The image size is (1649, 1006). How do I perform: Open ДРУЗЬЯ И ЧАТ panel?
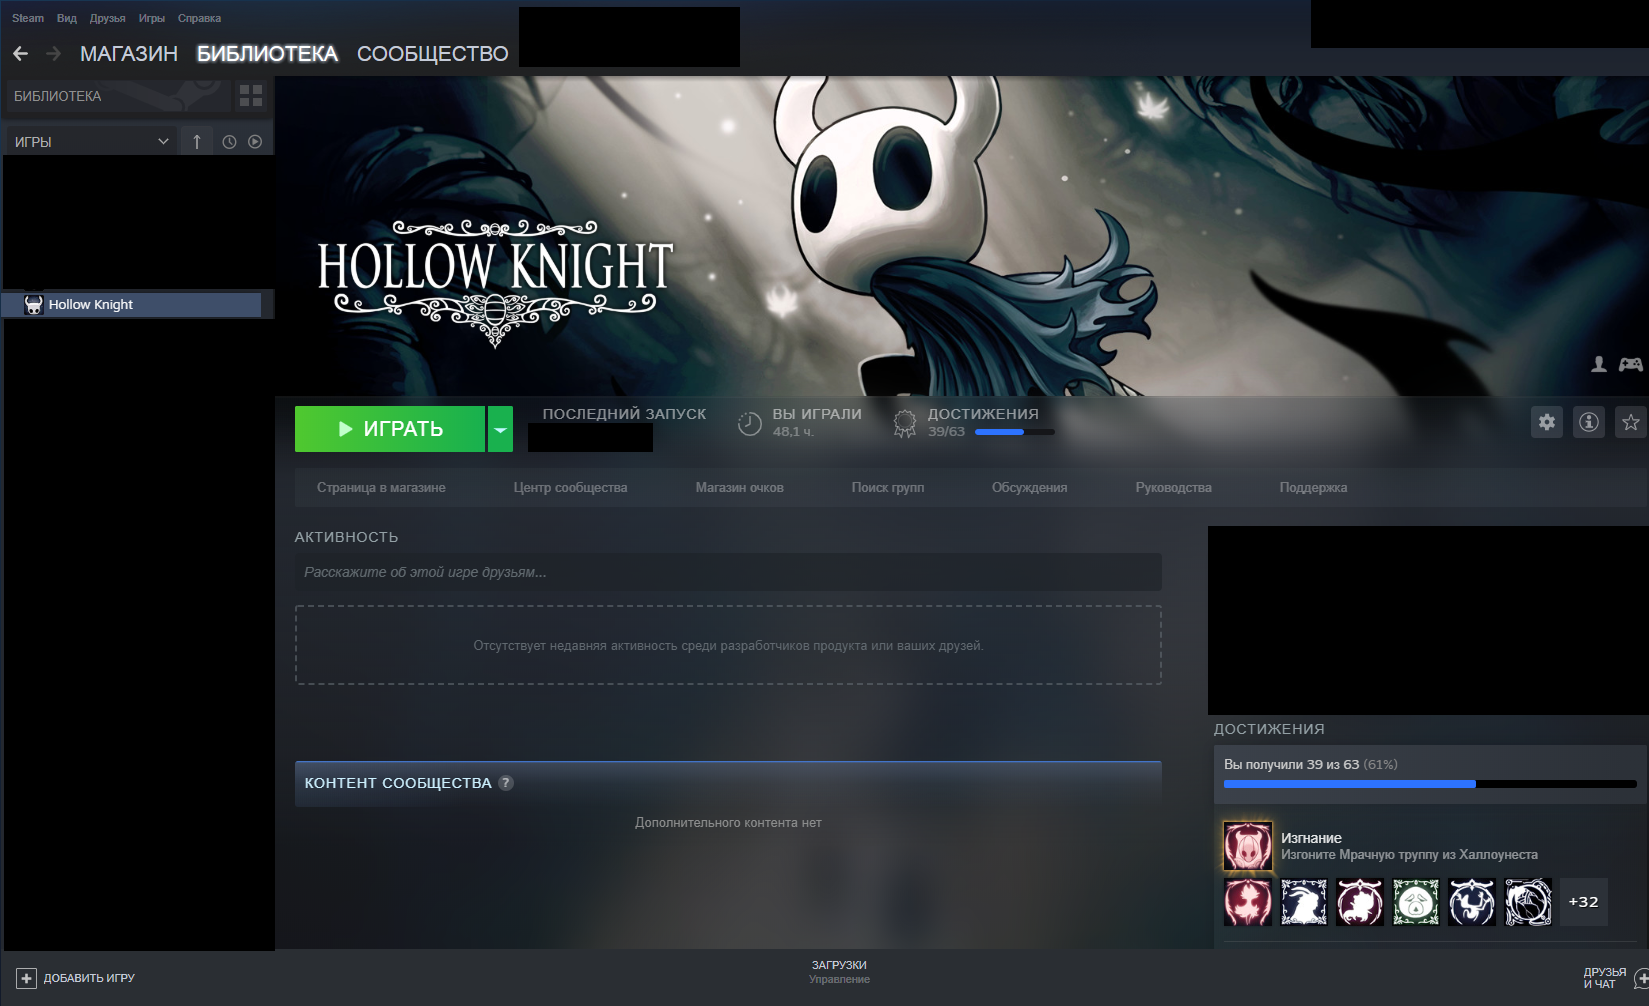point(1605,978)
